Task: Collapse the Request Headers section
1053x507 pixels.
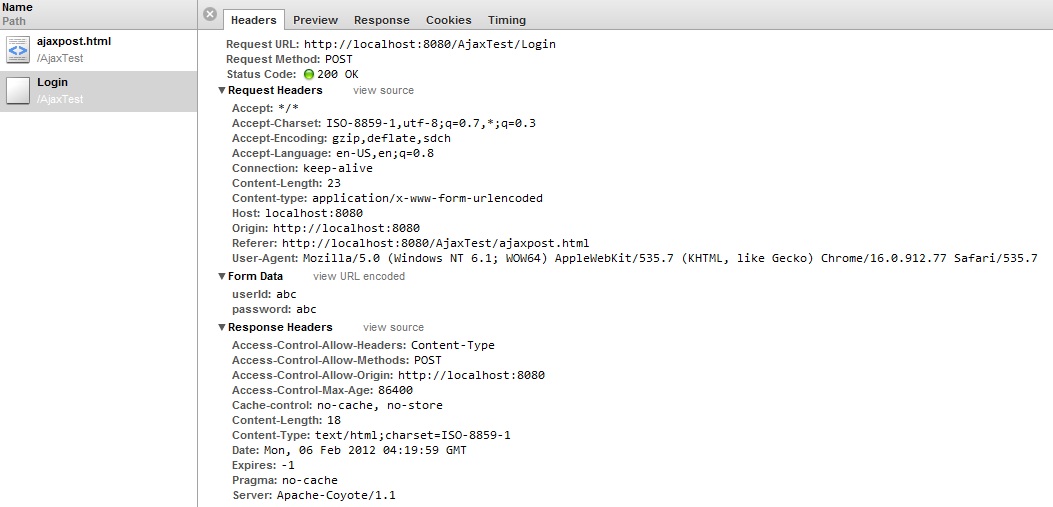Action: pyautogui.click(x=222, y=91)
